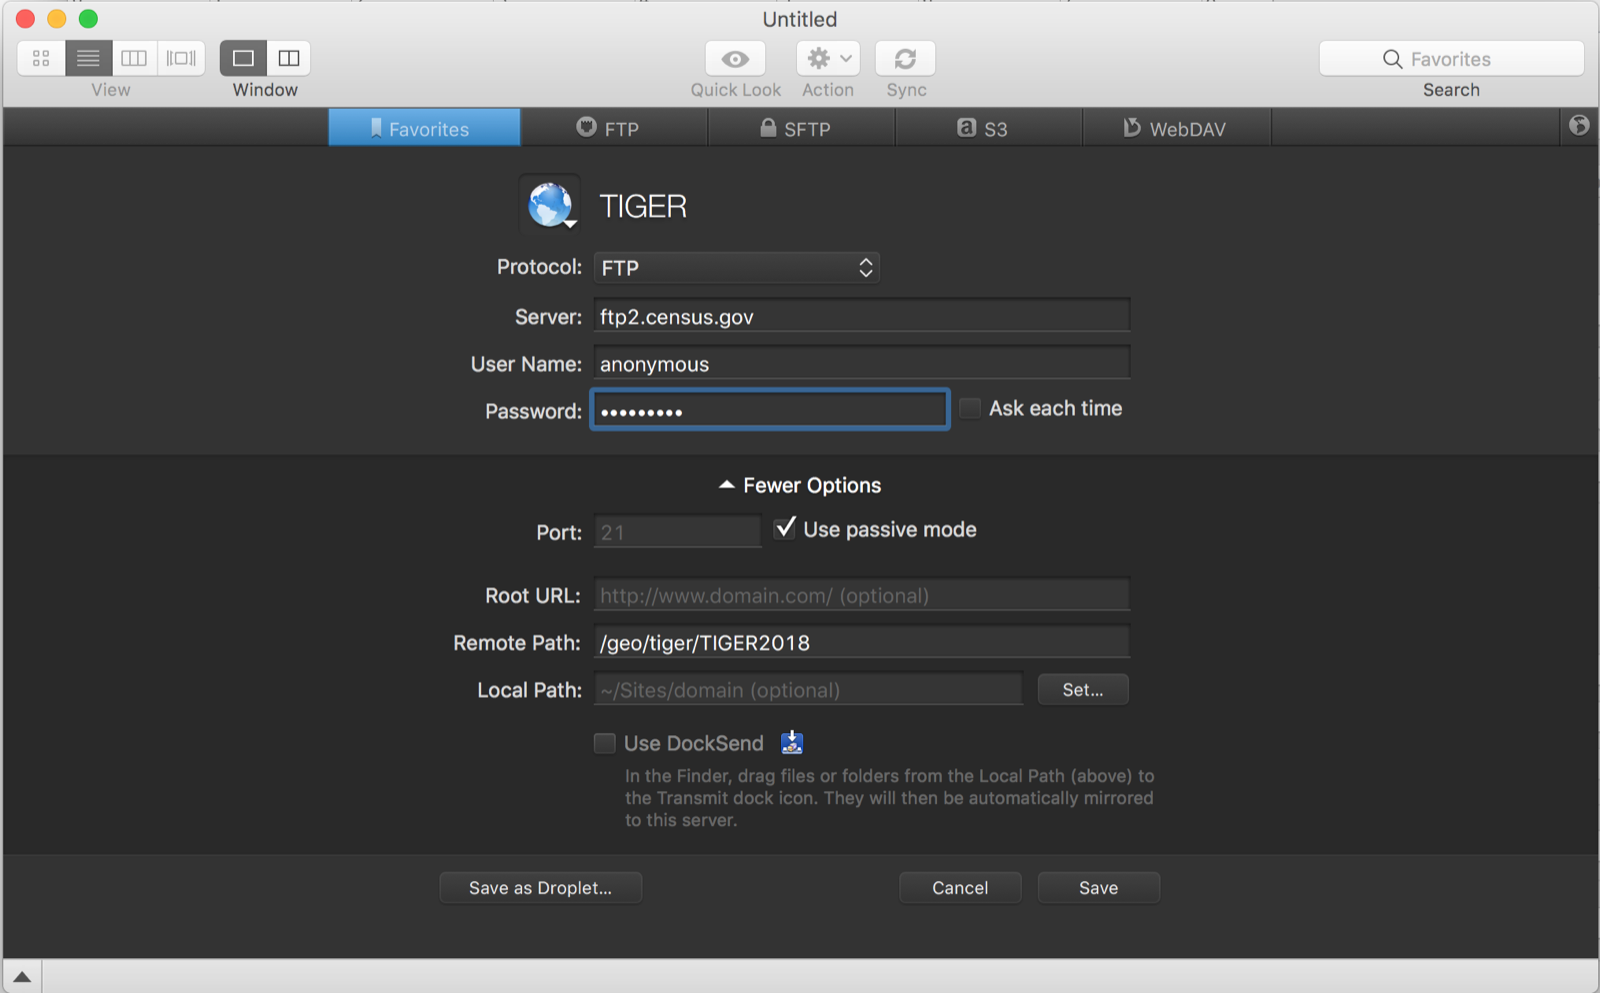Switch to thumbnail icon view
This screenshot has width=1600, height=993.
pos(41,58)
